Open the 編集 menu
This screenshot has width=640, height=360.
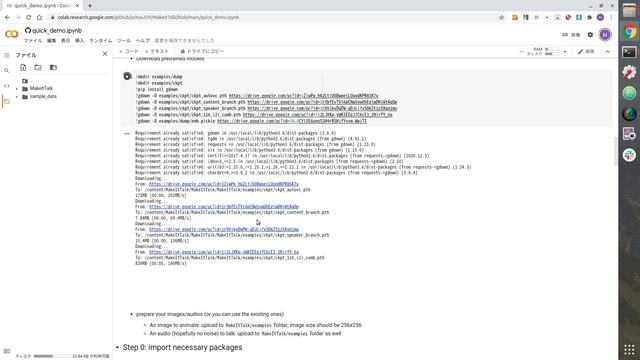51,41
